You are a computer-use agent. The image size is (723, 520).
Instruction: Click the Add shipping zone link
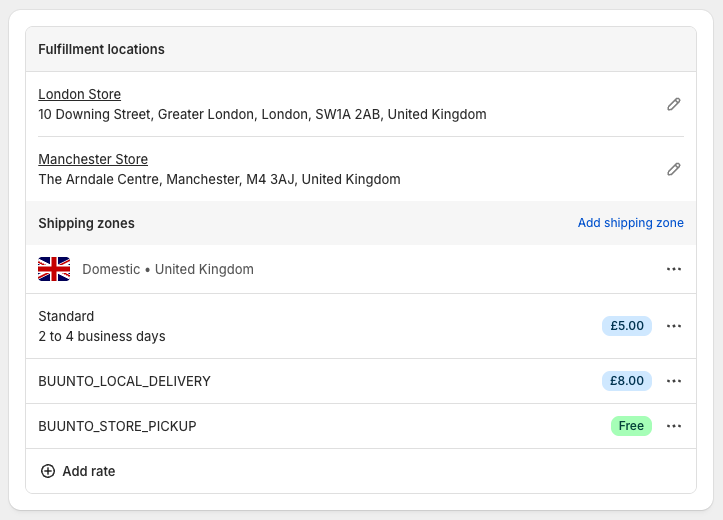630,223
